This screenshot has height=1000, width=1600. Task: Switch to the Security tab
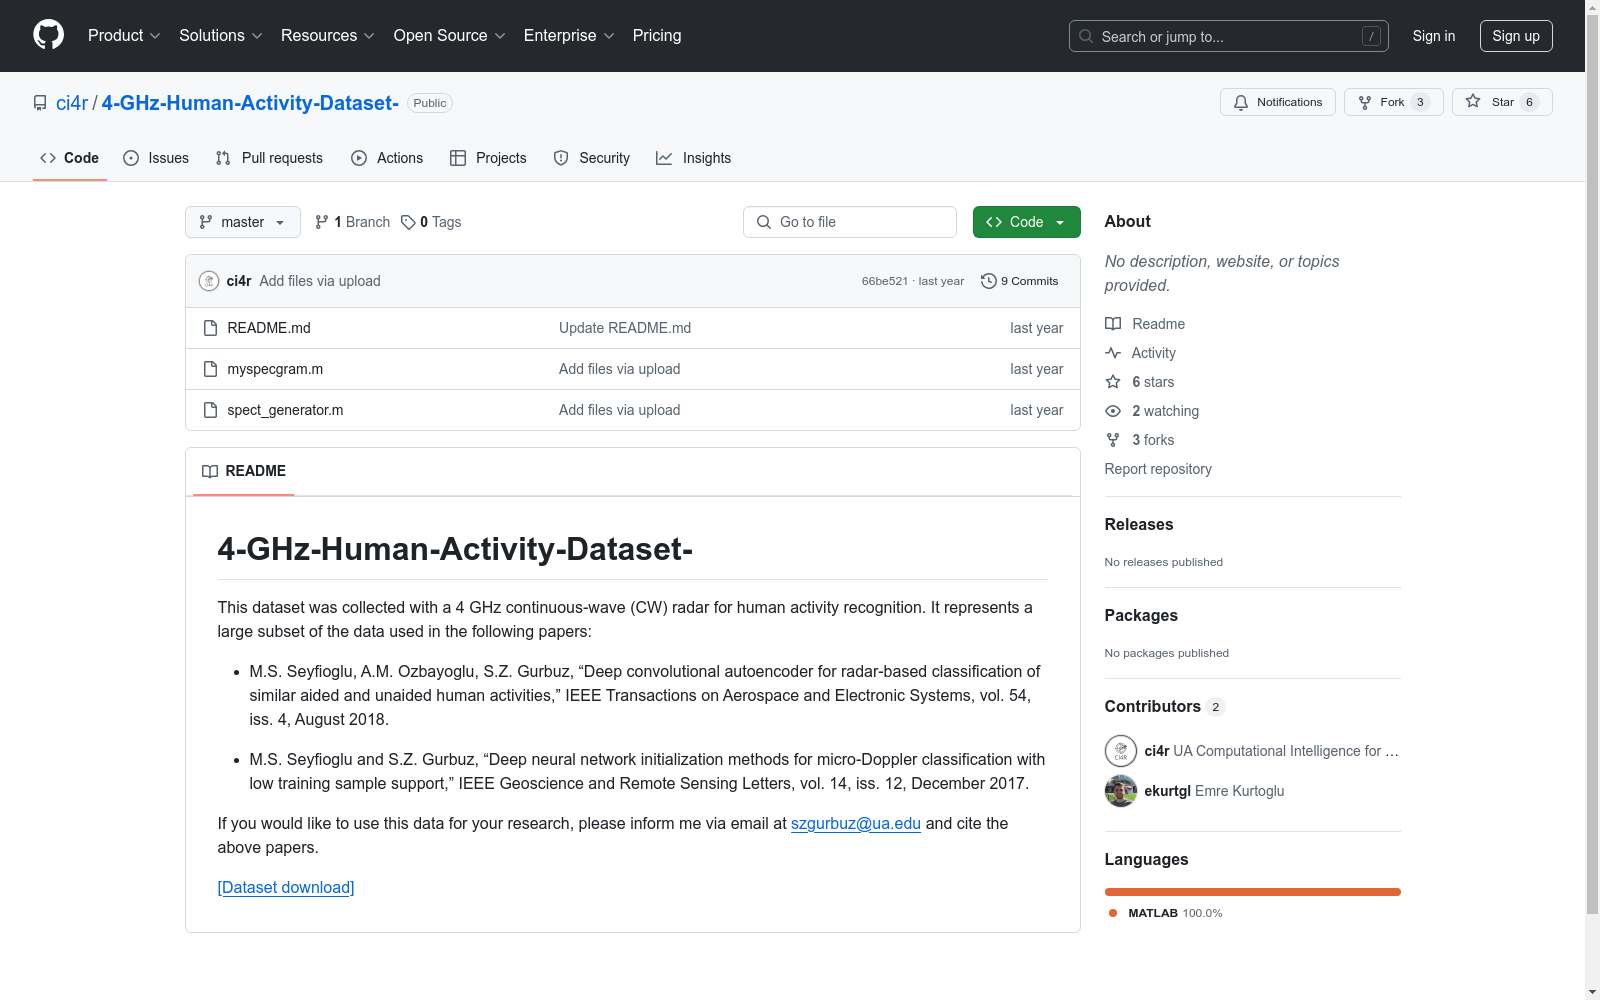tap(592, 158)
